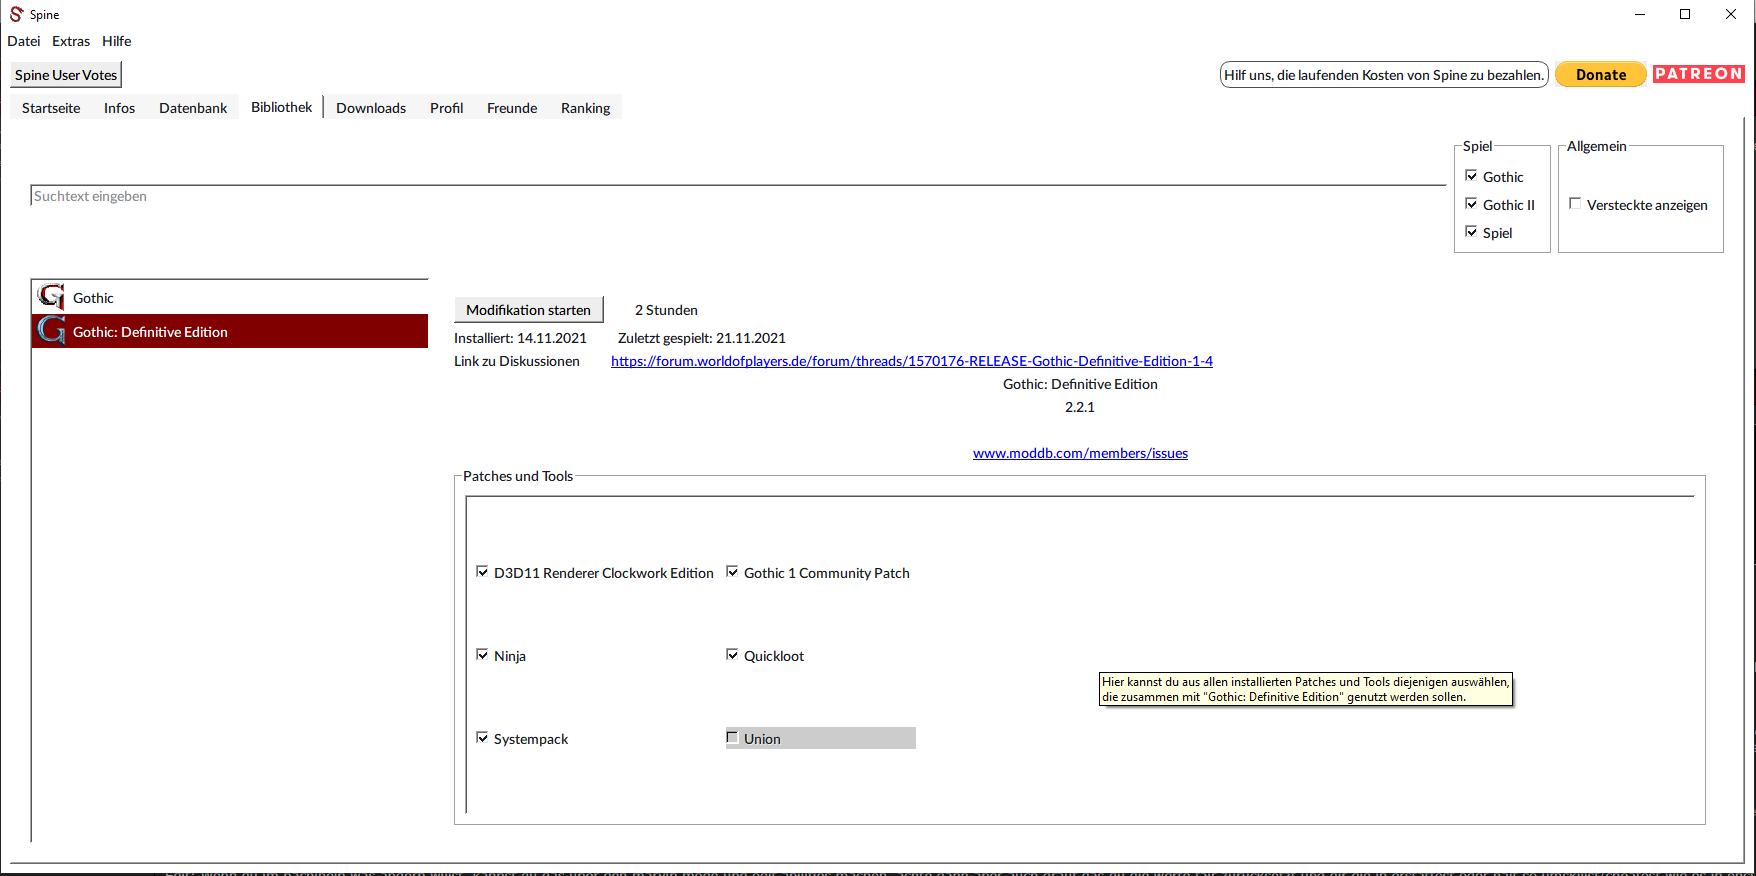The height and width of the screenshot is (876, 1756).
Task: Disable the Ninja patch checkbox
Action: click(482, 655)
